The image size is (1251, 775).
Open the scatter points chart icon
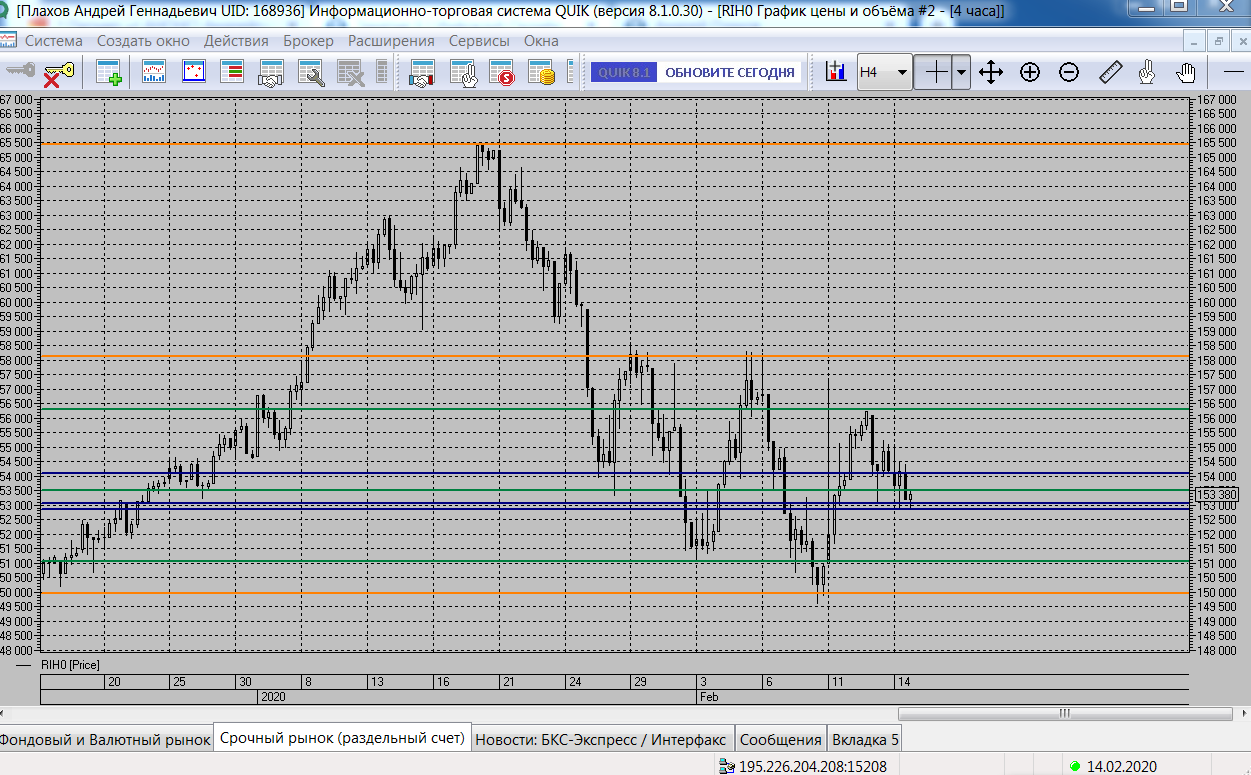pyautogui.click(x=193, y=72)
